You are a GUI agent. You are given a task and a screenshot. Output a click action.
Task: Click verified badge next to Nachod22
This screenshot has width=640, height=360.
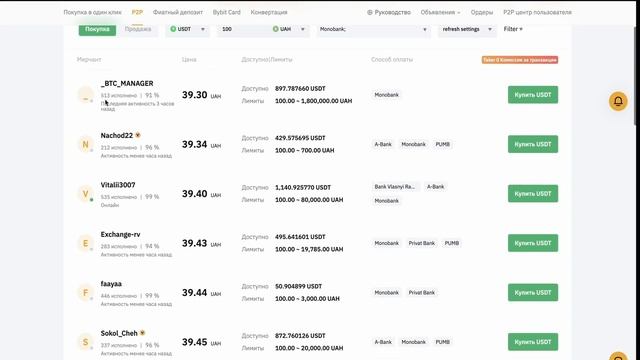138,135
